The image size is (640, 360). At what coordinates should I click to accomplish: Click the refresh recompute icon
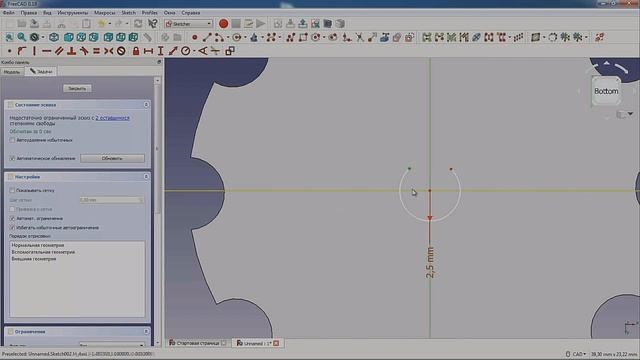138,24
